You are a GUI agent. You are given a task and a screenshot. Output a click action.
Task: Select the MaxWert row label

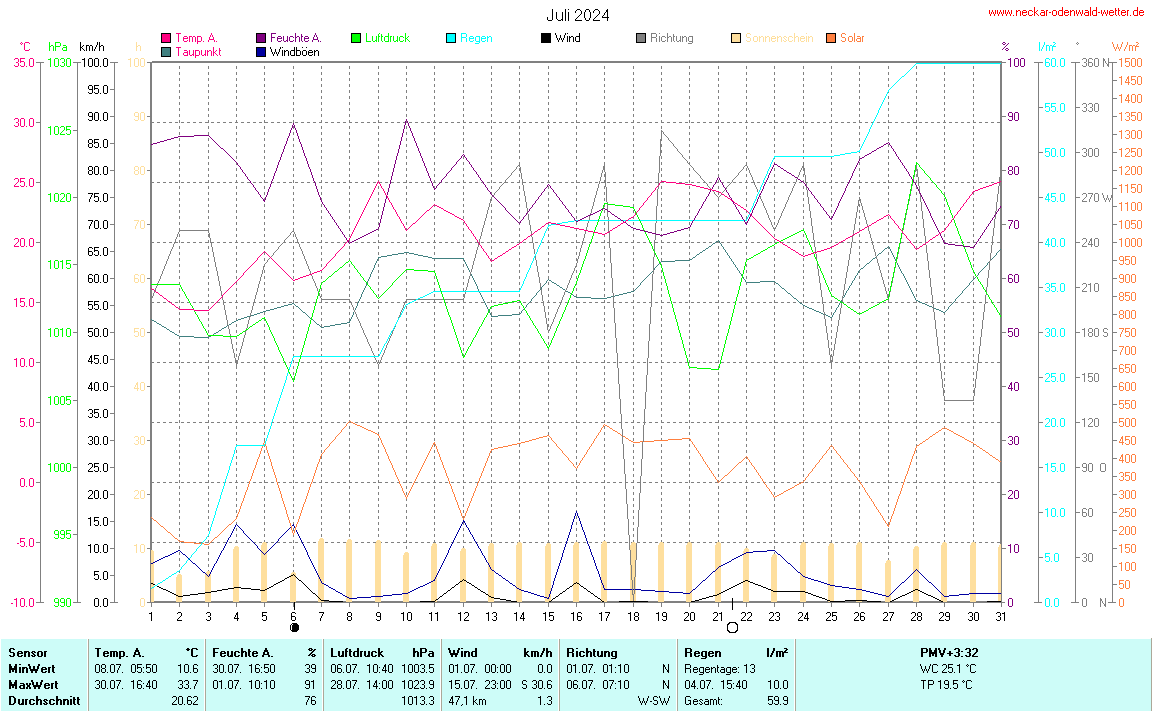(30, 685)
